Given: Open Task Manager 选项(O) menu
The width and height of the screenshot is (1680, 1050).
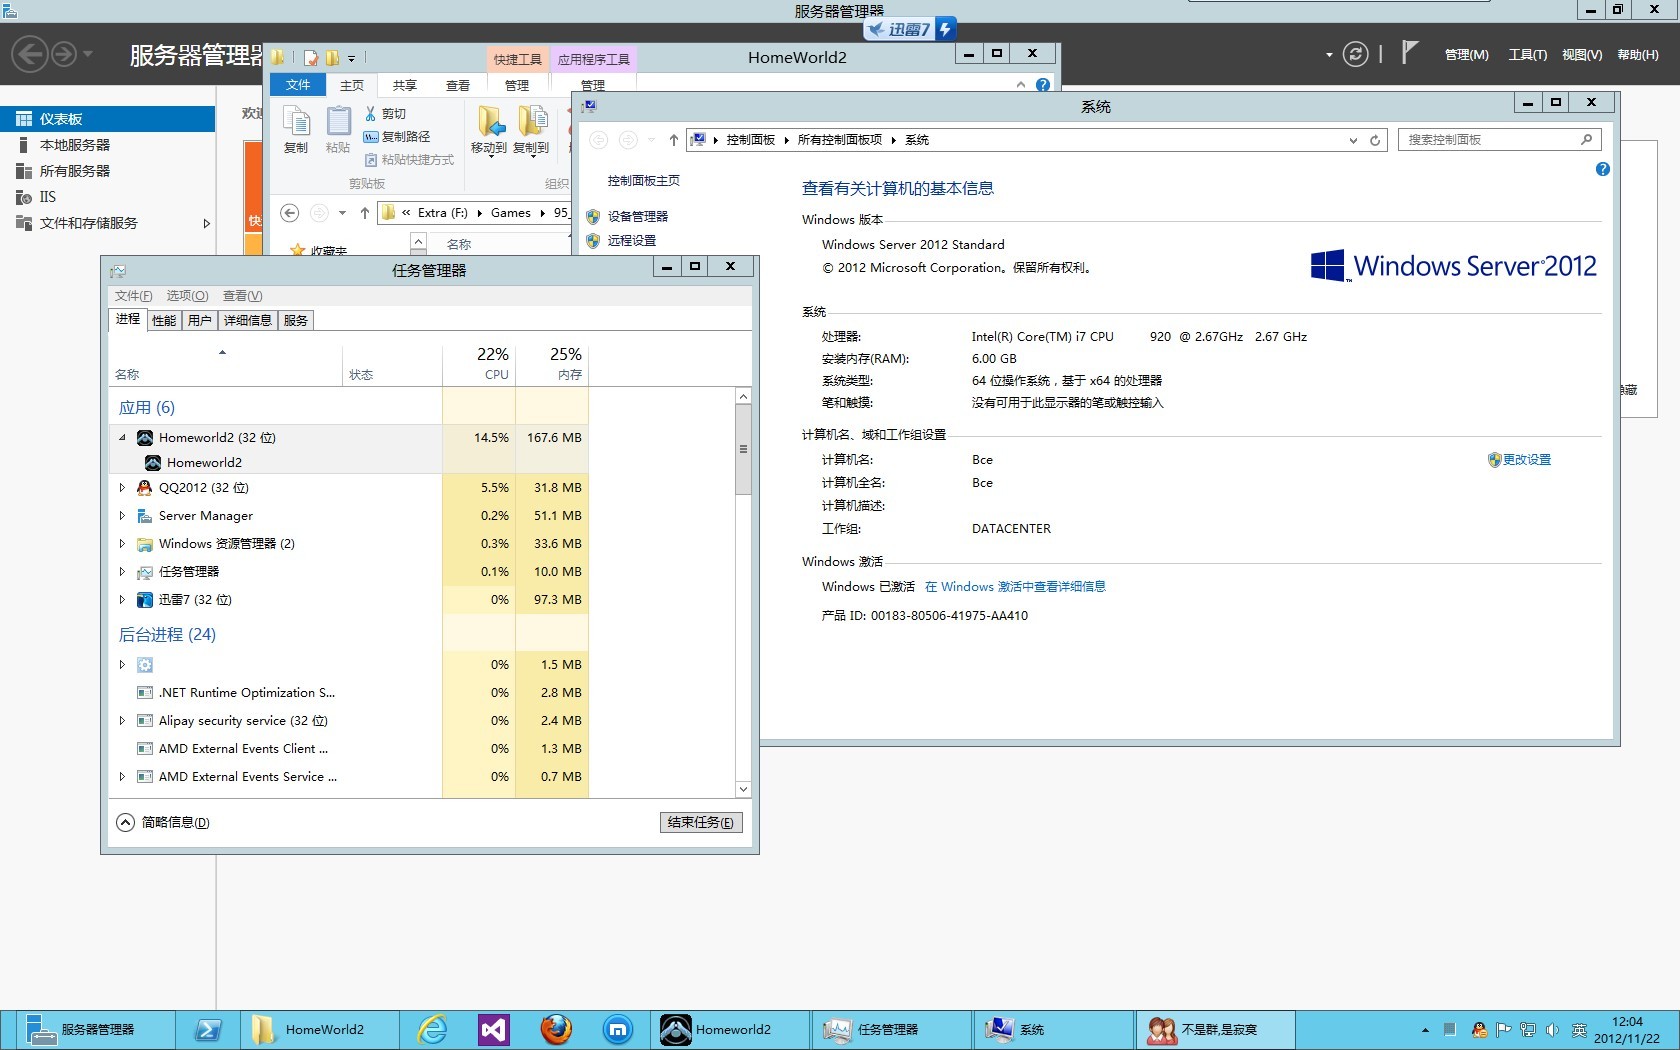Looking at the screenshot, I should tap(187, 295).
